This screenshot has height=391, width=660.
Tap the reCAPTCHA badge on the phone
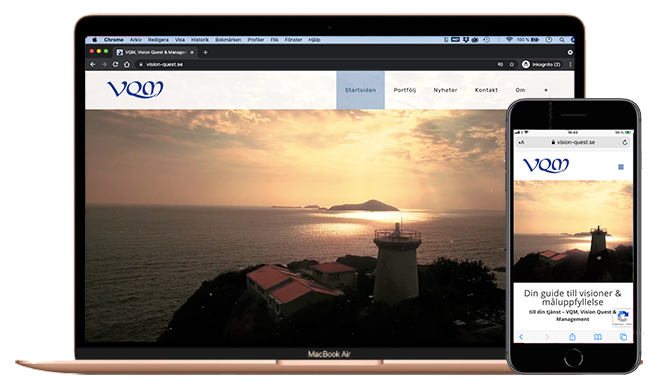pos(623,317)
